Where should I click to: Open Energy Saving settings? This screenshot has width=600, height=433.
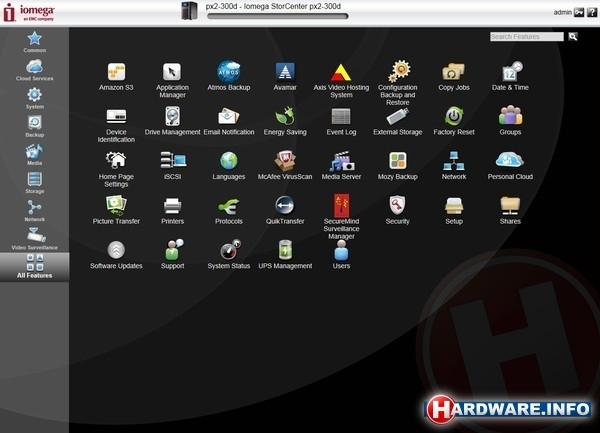pyautogui.click(x=285, y=121)
